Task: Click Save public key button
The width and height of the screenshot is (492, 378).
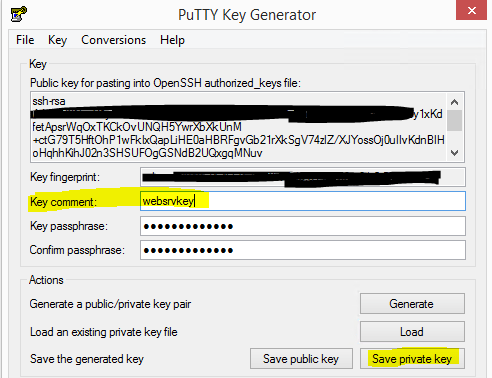Action: point(301,359)
